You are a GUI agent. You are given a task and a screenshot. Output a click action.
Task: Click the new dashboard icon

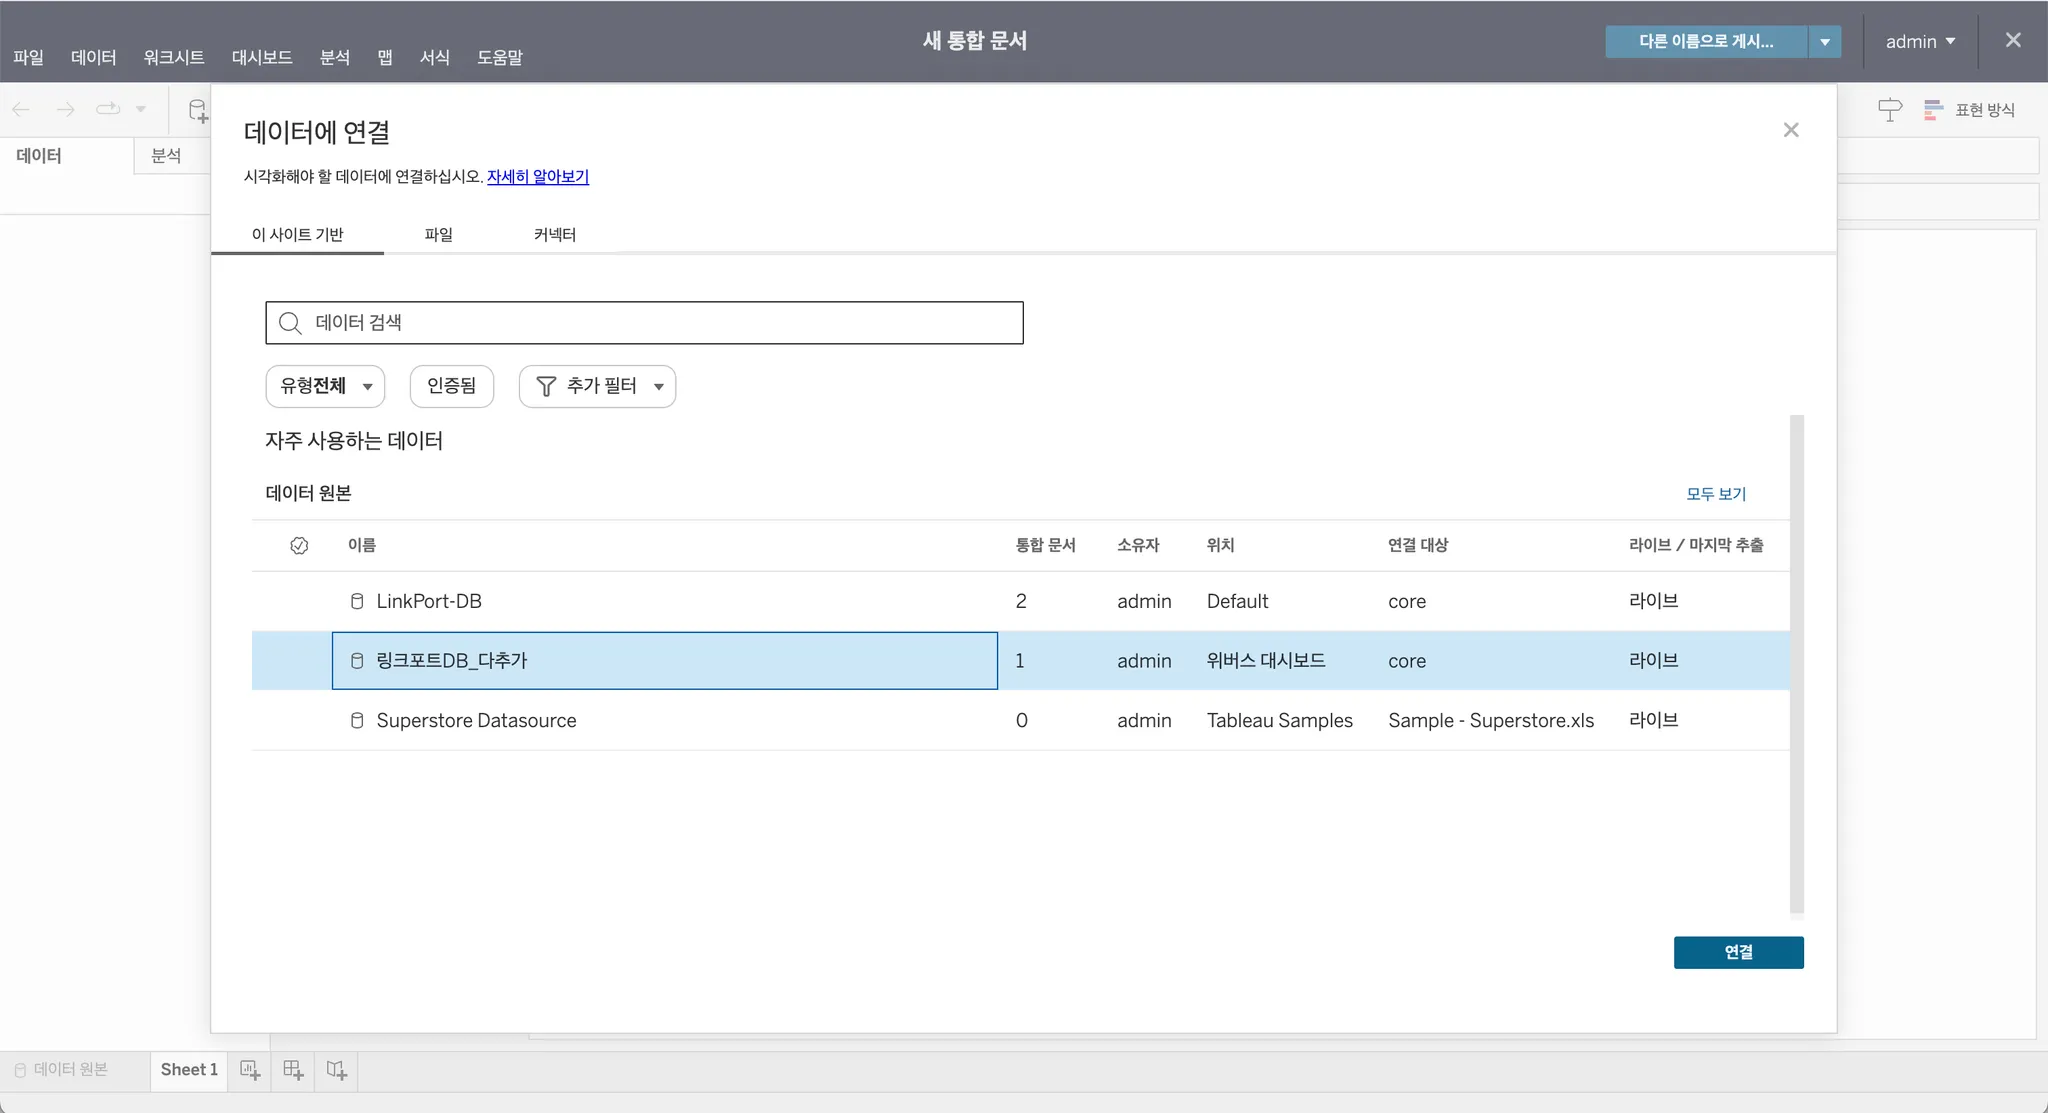(x=293, y=1070)
